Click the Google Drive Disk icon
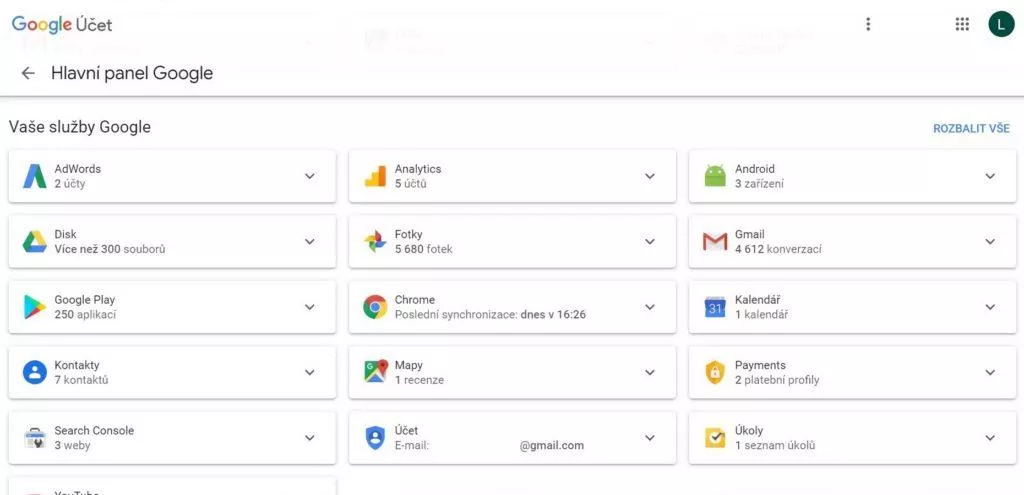The image size is (1024, 495). click(x=35, y=242)
